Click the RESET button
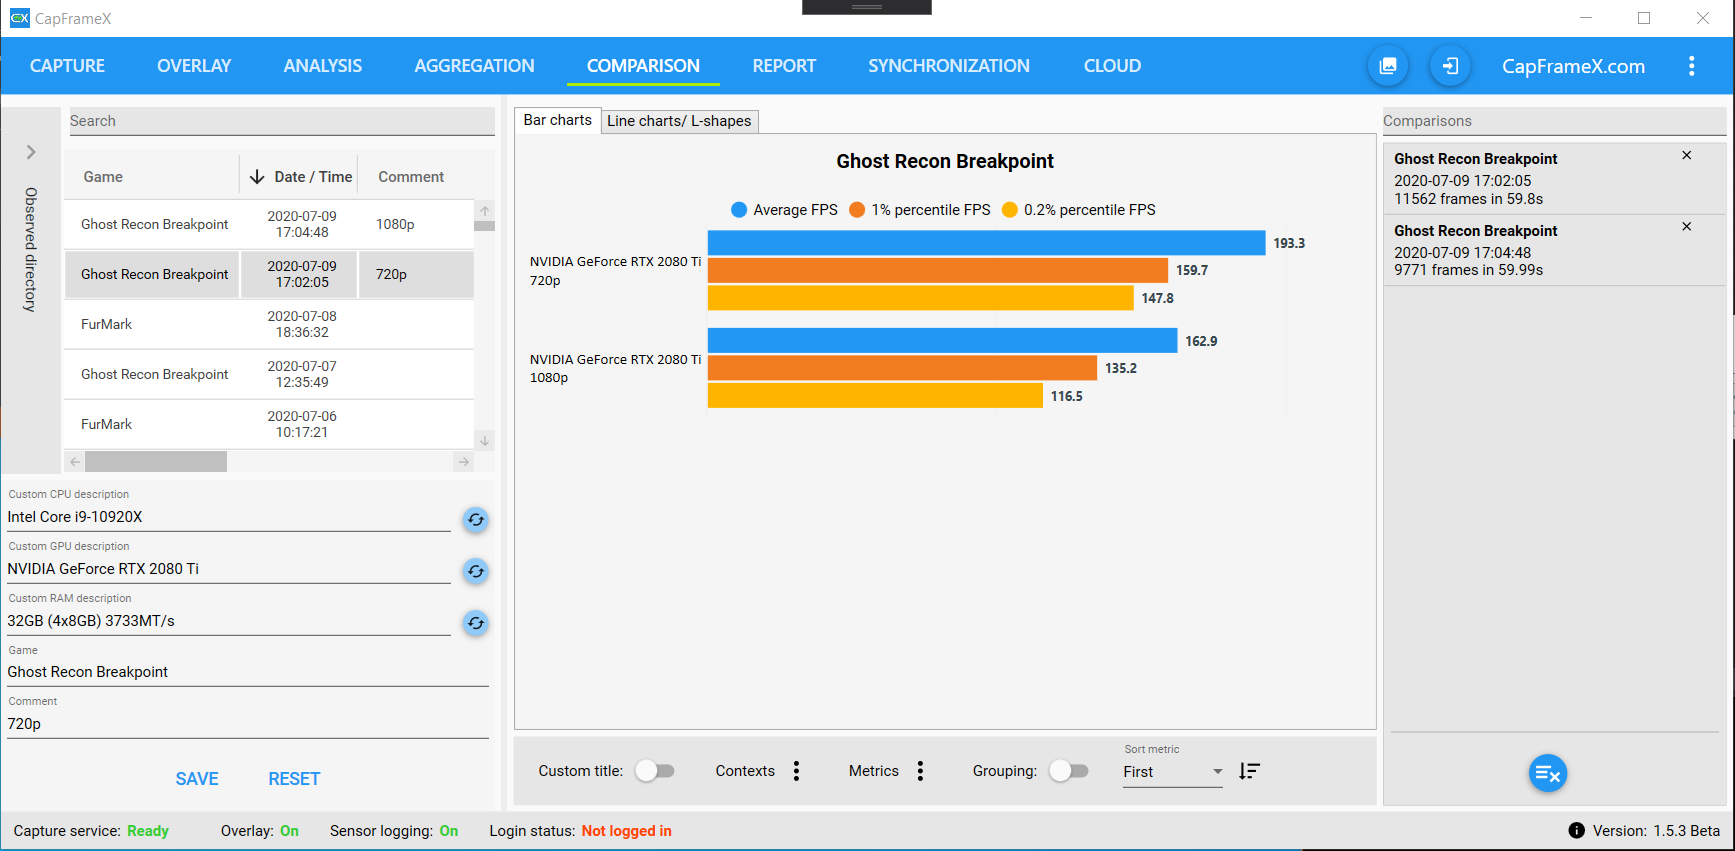 [294, 779]
